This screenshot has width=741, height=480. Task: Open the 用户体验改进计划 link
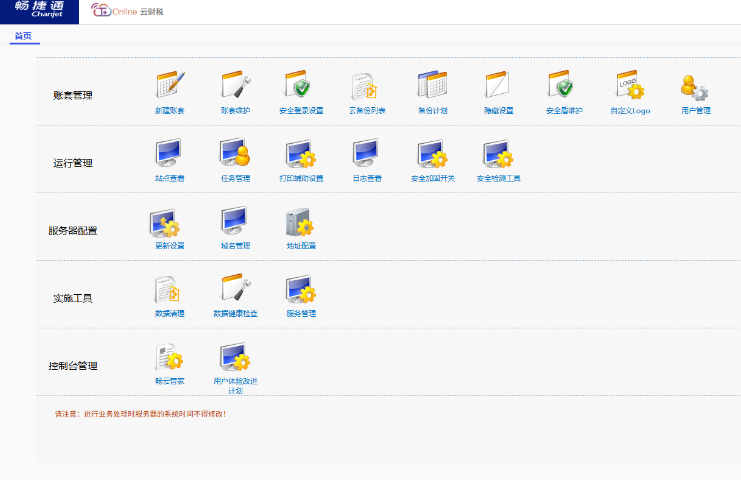235,385
